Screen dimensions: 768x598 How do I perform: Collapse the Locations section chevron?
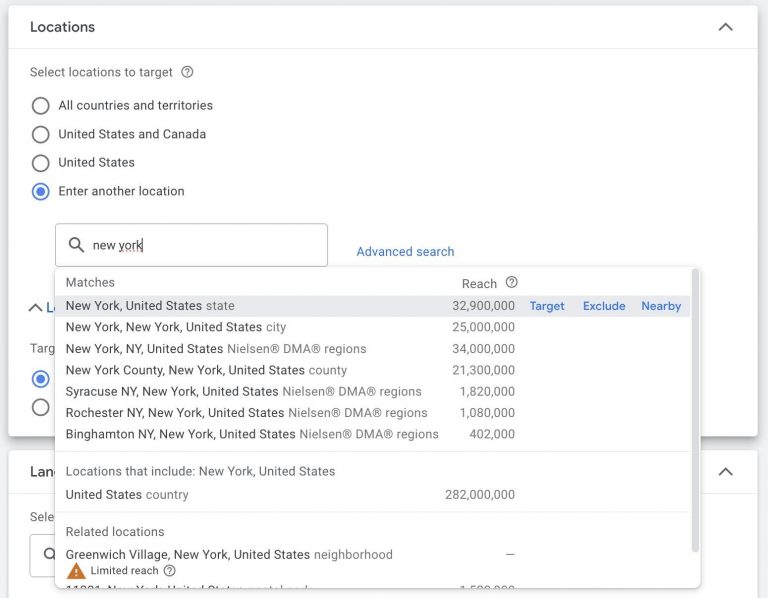(x=725, y=27)
